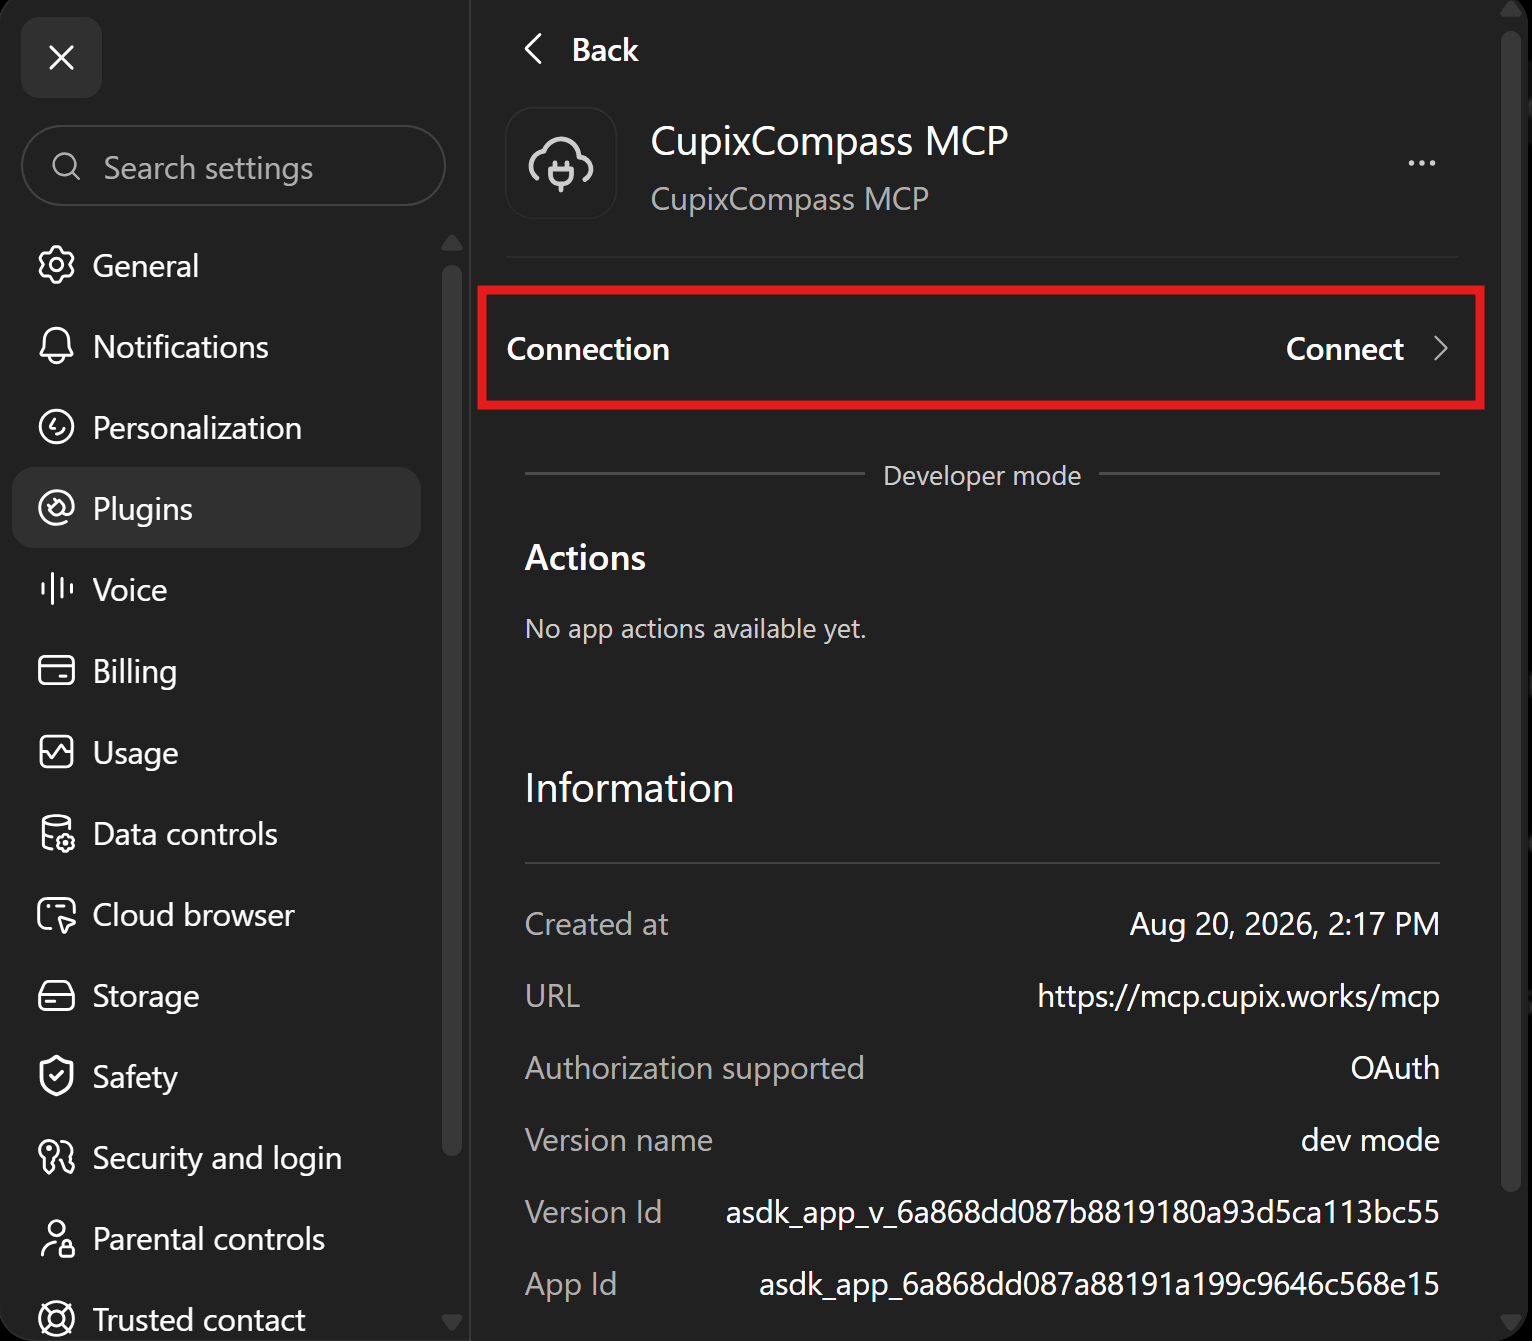The width and height of the screenshot is (1532, 1341).
Task: Click the Connection label
Action: click(x=588, y=349)
